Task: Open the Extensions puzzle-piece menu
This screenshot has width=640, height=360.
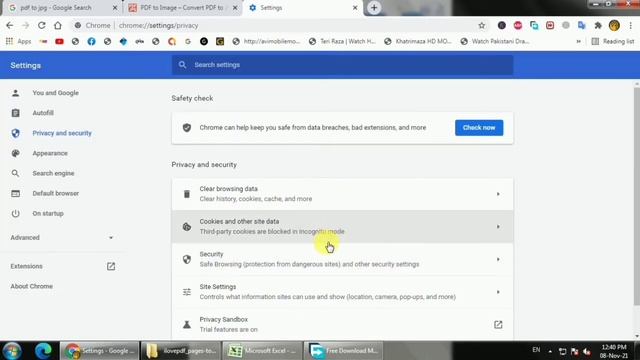Action: (598, 25)
